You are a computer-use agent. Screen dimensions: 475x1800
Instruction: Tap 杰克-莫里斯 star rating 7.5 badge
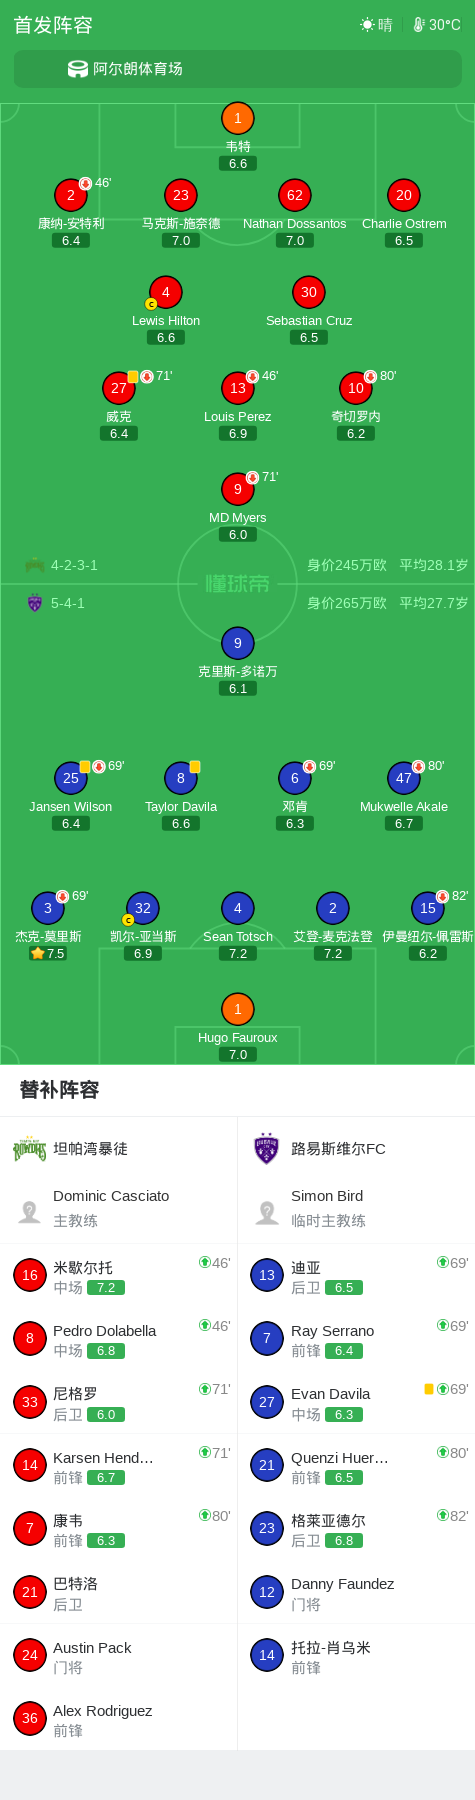(x=47, y=953)
